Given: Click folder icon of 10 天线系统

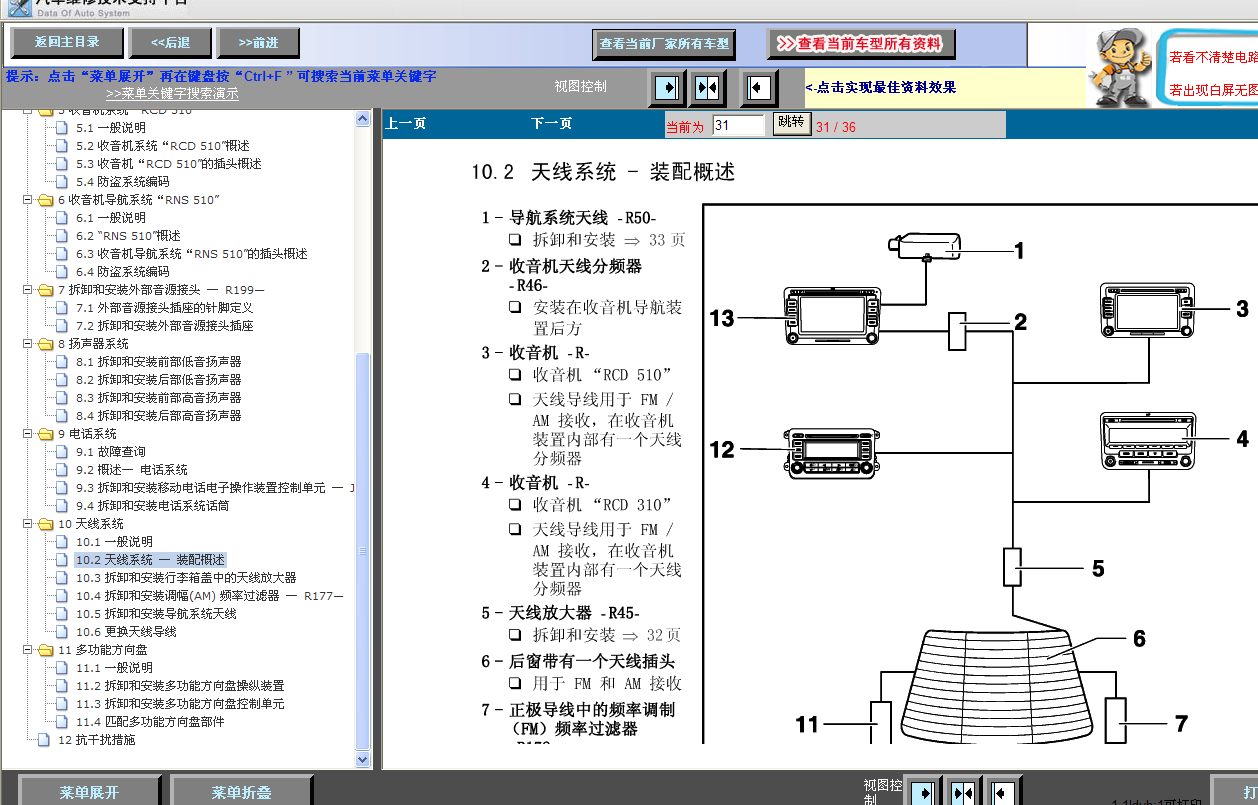Looking at the screenshot, I should pyautogui.click(x=45, y=524).
